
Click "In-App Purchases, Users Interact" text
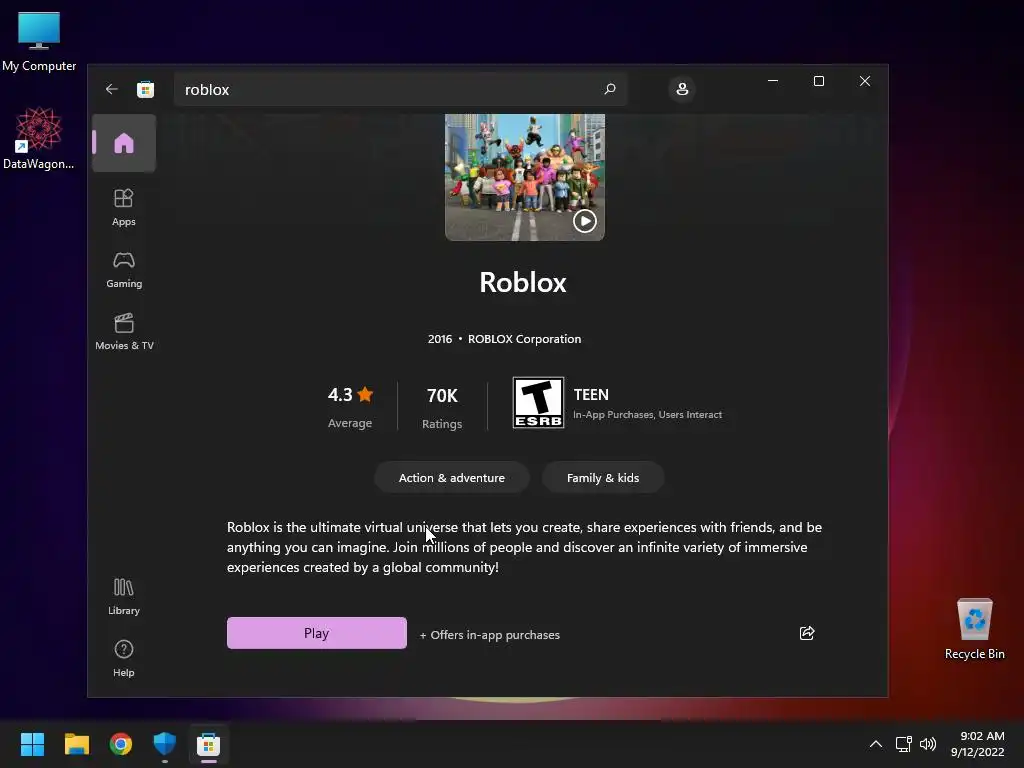(647, 415)
